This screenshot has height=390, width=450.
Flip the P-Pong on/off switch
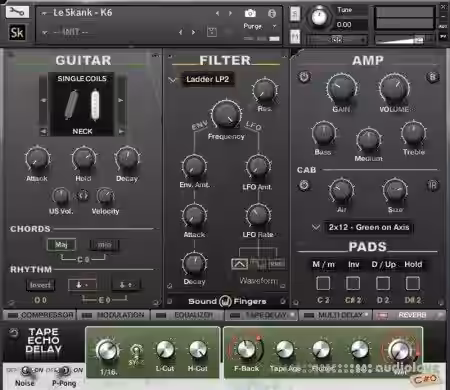(x=65, y=371)
